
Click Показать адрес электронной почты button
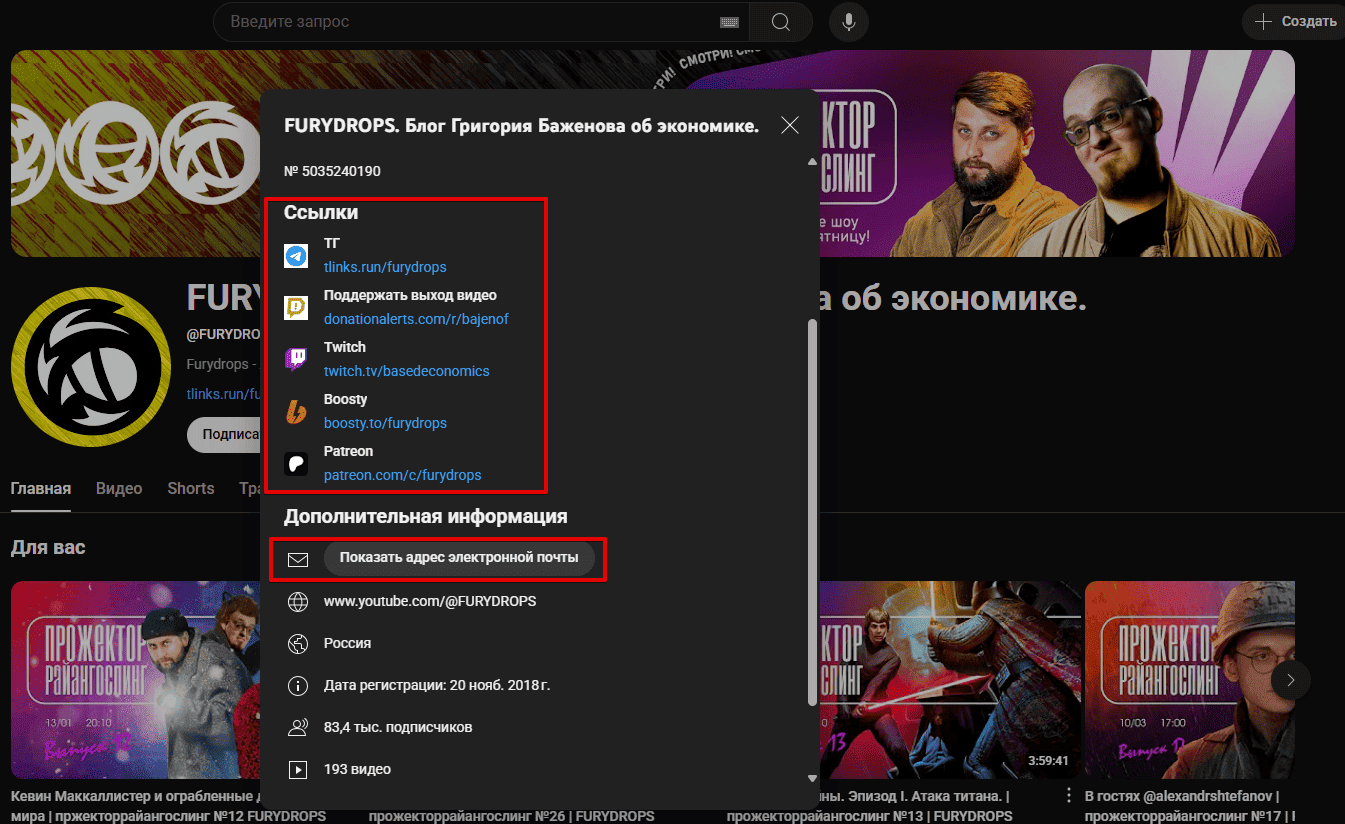coord(459,558)
